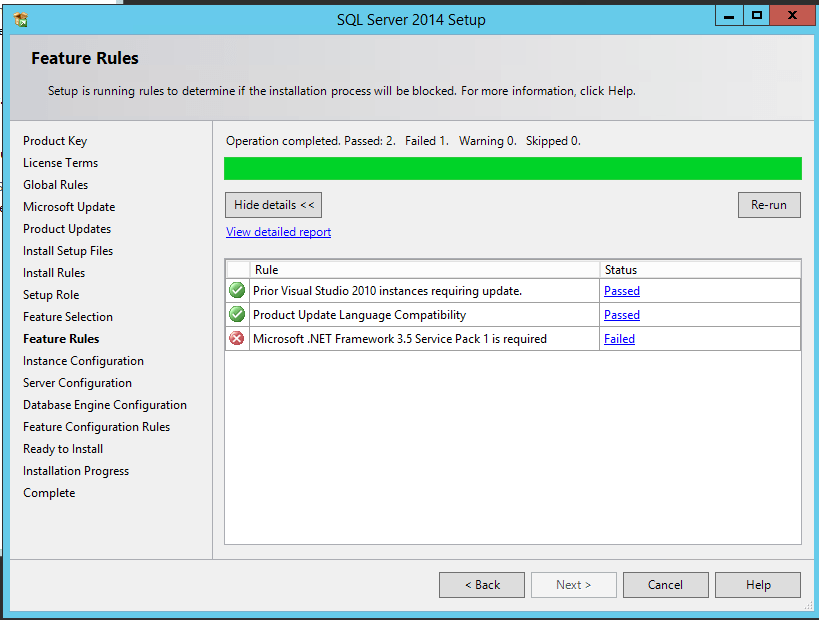Image resolution: width=819 pixels, height=620 pixels.
Task: Close the SQL Server 2014 Setup window
Action: coord(792,16)
